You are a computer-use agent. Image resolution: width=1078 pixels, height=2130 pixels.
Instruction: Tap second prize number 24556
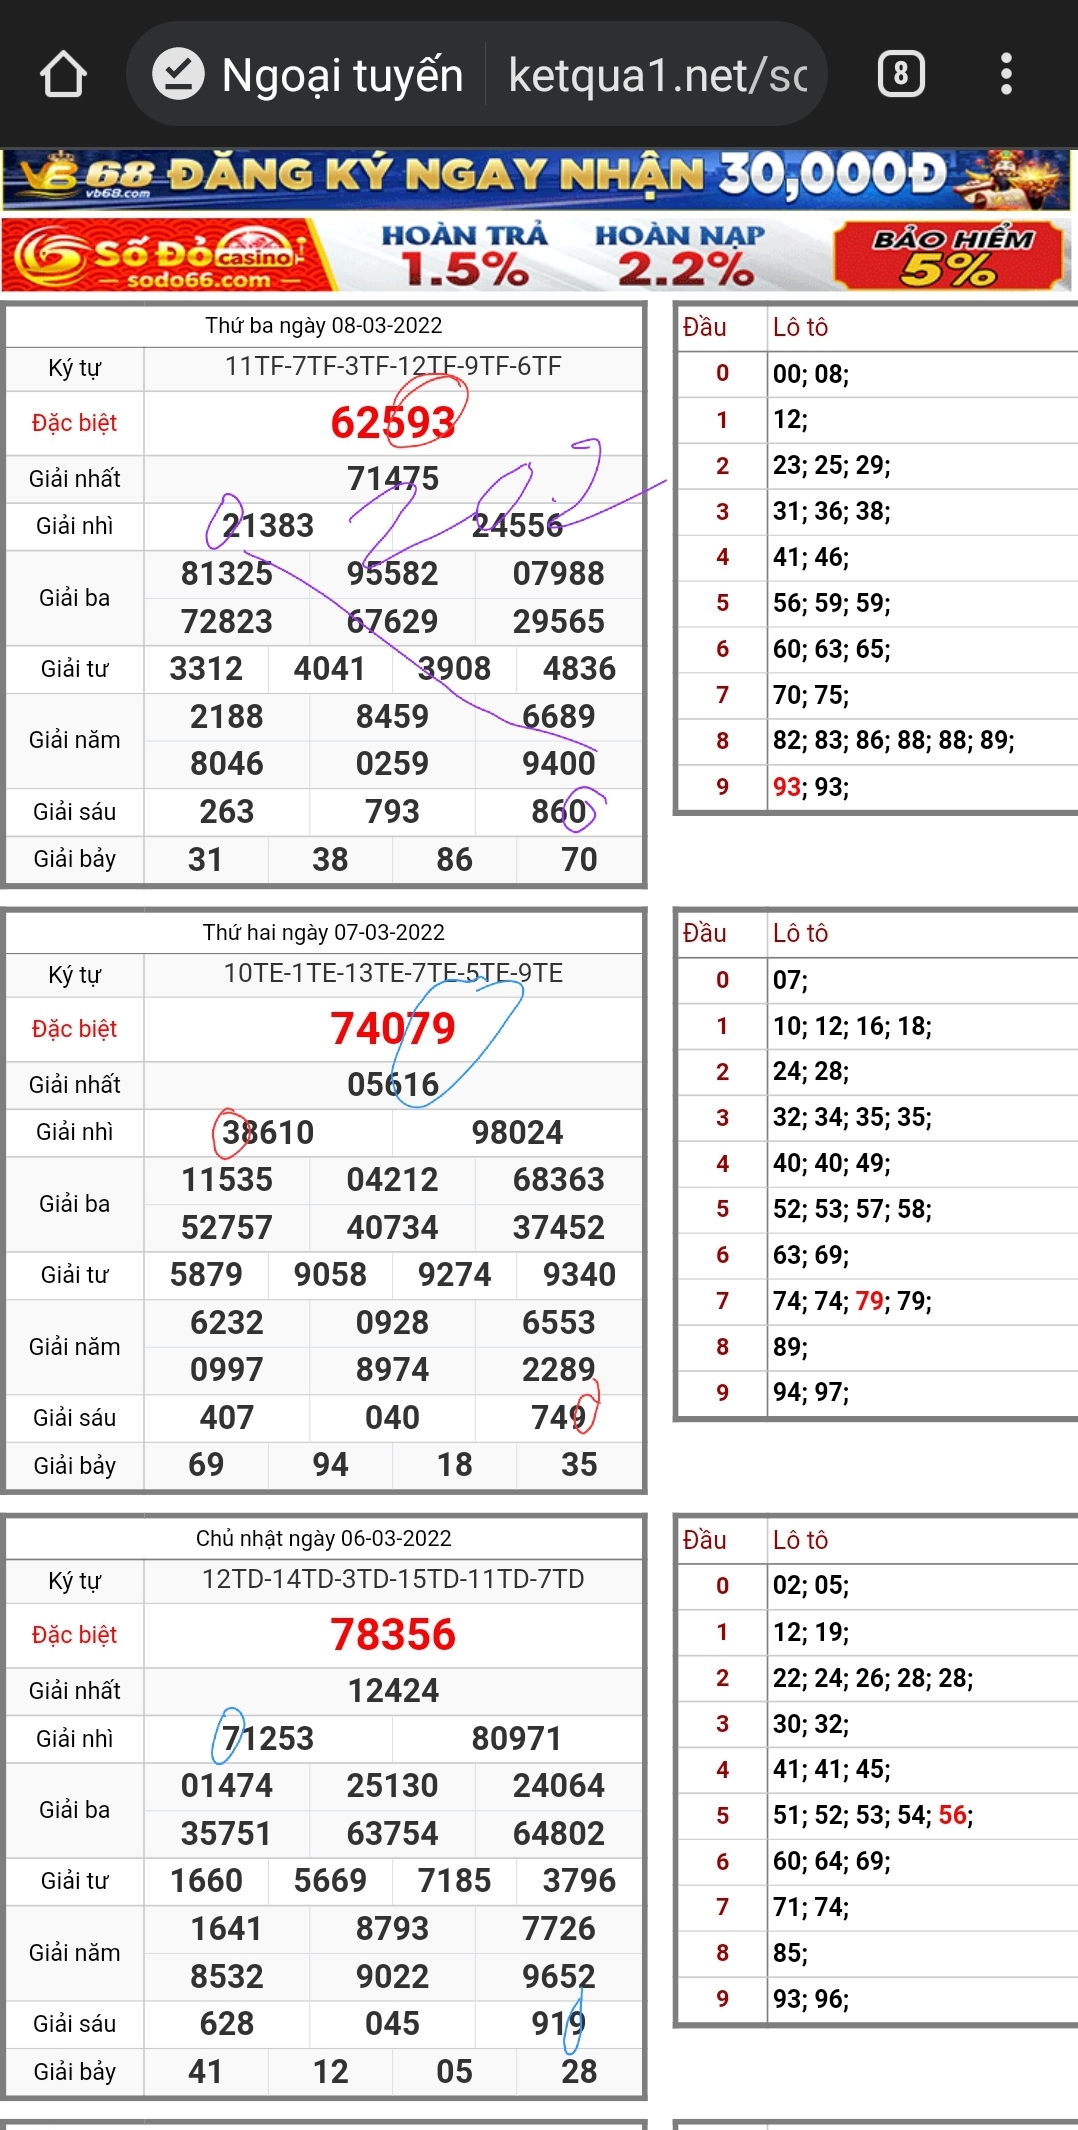click(x=517, y=526)
